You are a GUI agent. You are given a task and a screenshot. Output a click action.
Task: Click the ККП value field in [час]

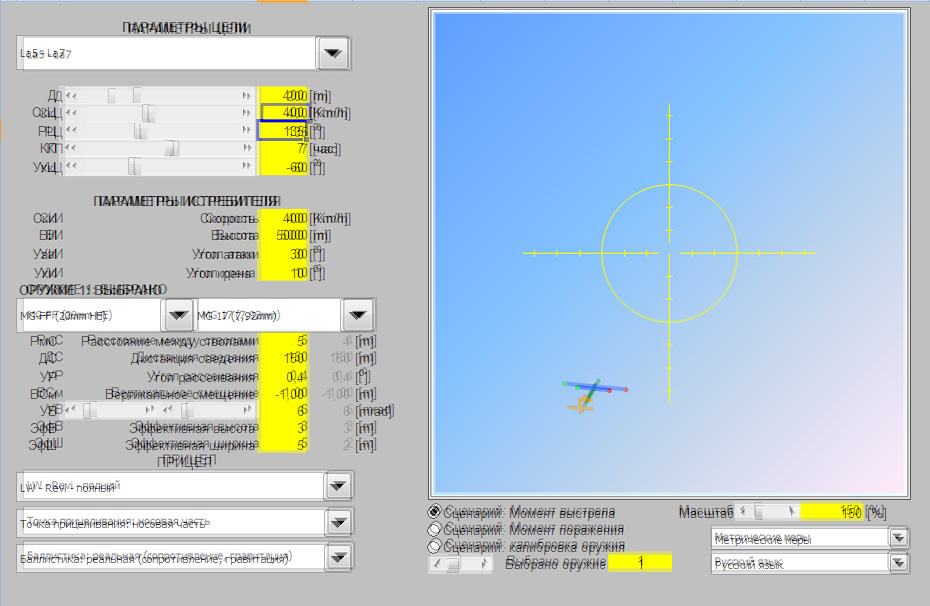284,149
